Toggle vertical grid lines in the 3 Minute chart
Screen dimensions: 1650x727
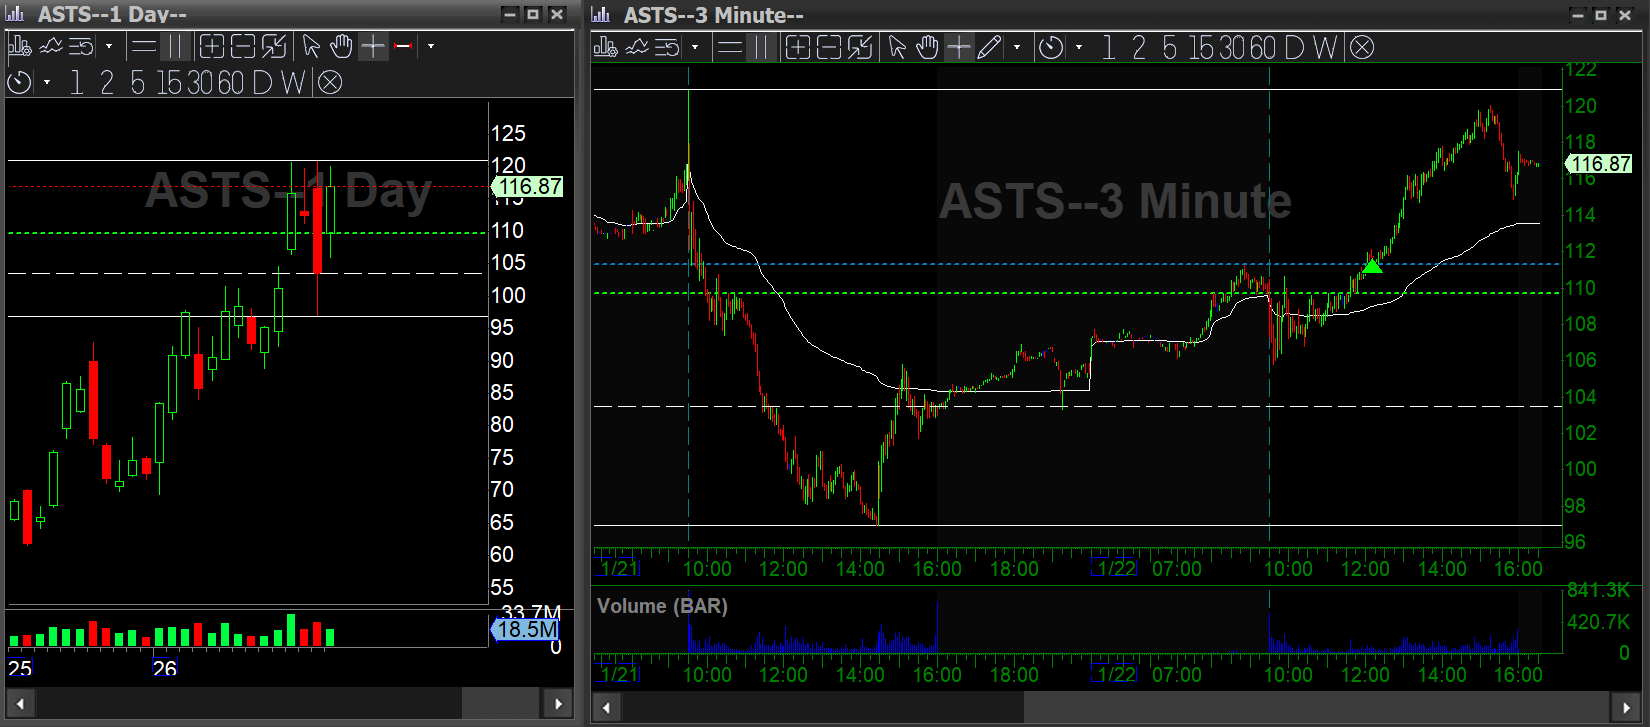pos(761,47)
